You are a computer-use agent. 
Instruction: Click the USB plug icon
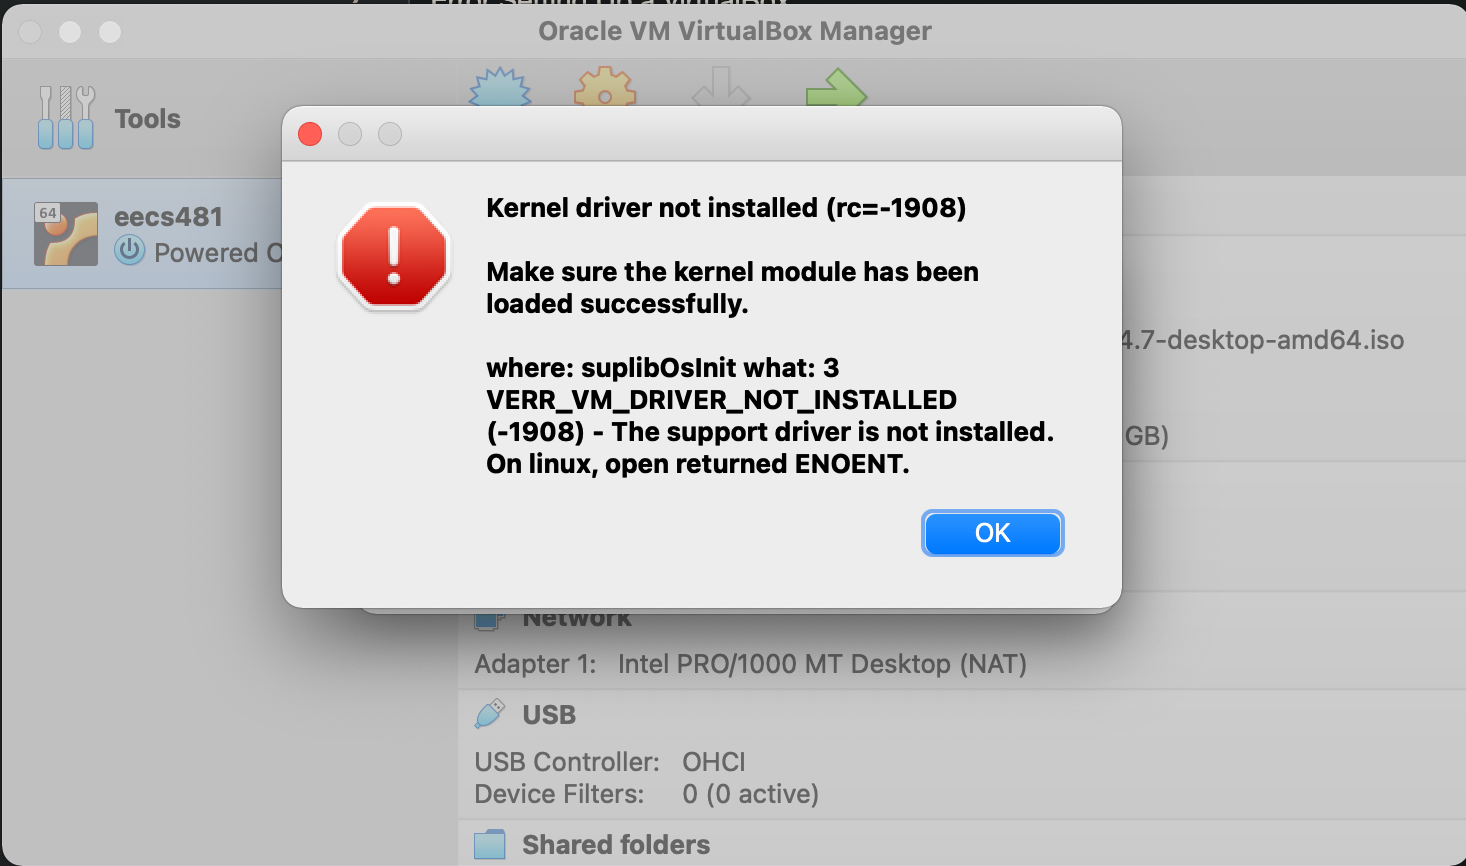[x=490, y=714]
